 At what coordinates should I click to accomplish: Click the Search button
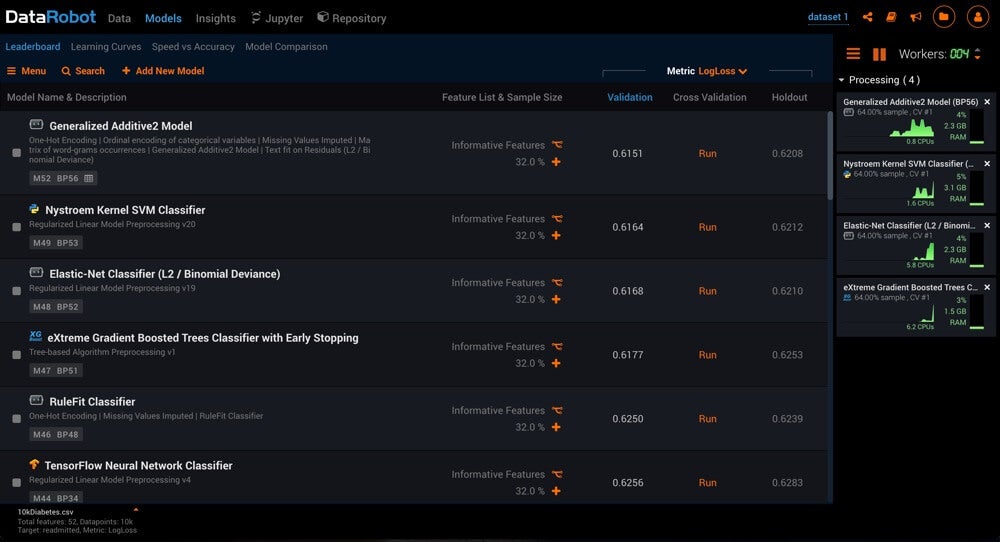83,71
